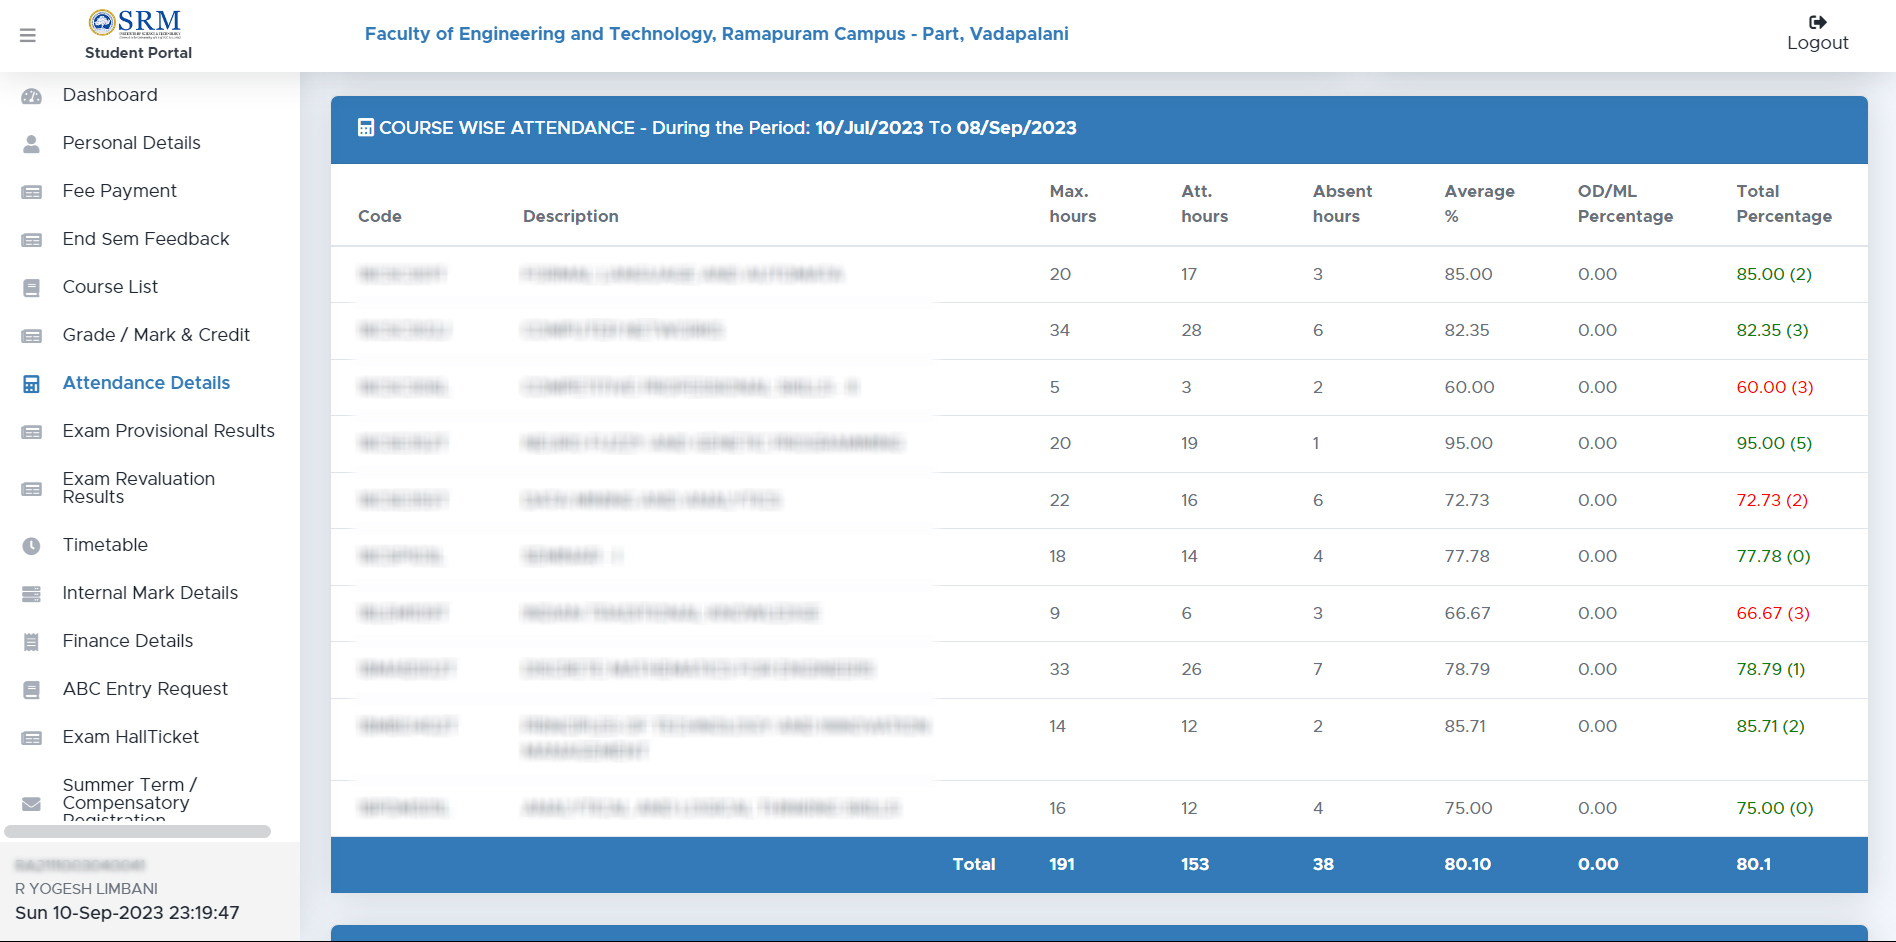
Task: Select the Logout exit icon
Action: point(1817,21)
